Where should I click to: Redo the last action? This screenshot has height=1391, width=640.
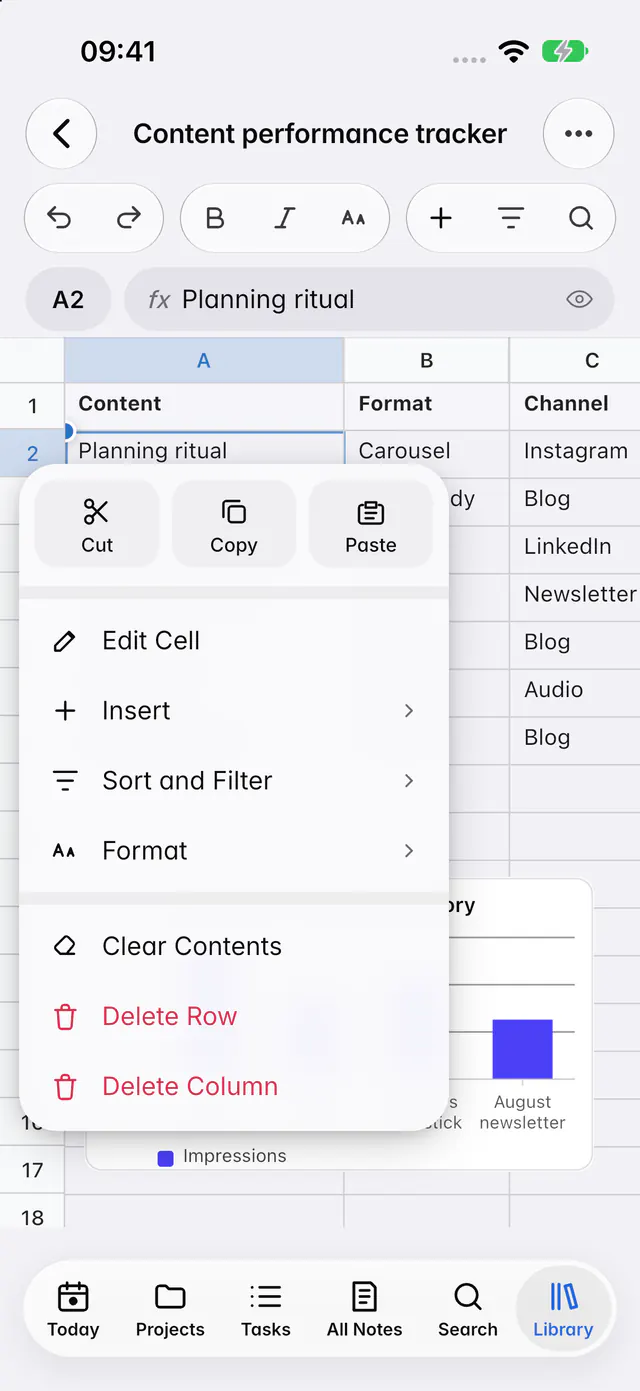click(x=129, y=218)
